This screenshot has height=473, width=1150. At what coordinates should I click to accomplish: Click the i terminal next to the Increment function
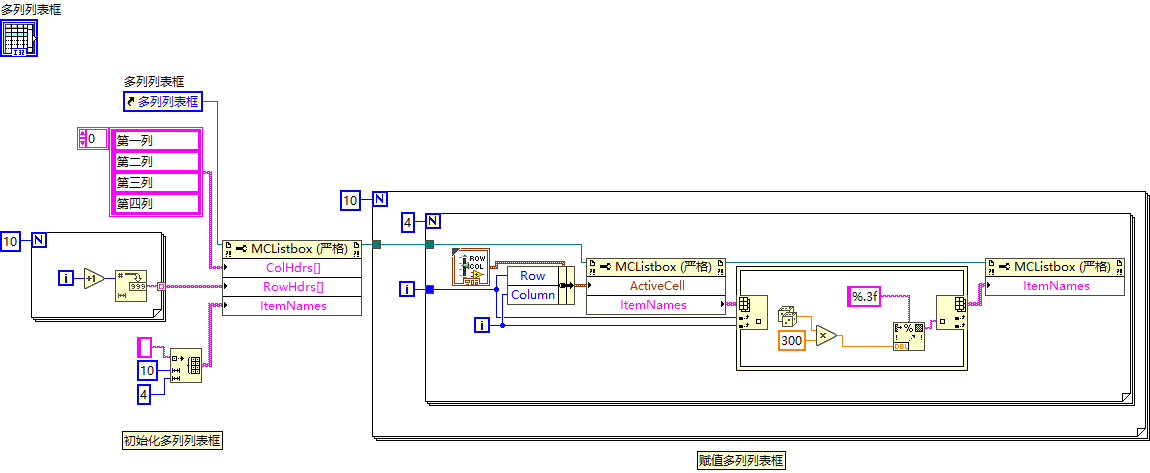click(x=67, y=278)
